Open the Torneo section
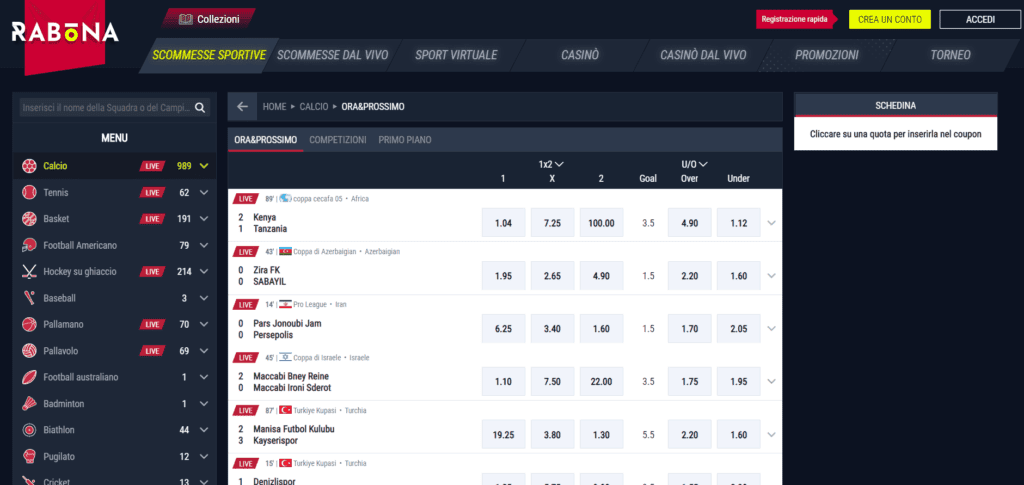This screenshot has height=485, width=1024. tap(950, 55)
